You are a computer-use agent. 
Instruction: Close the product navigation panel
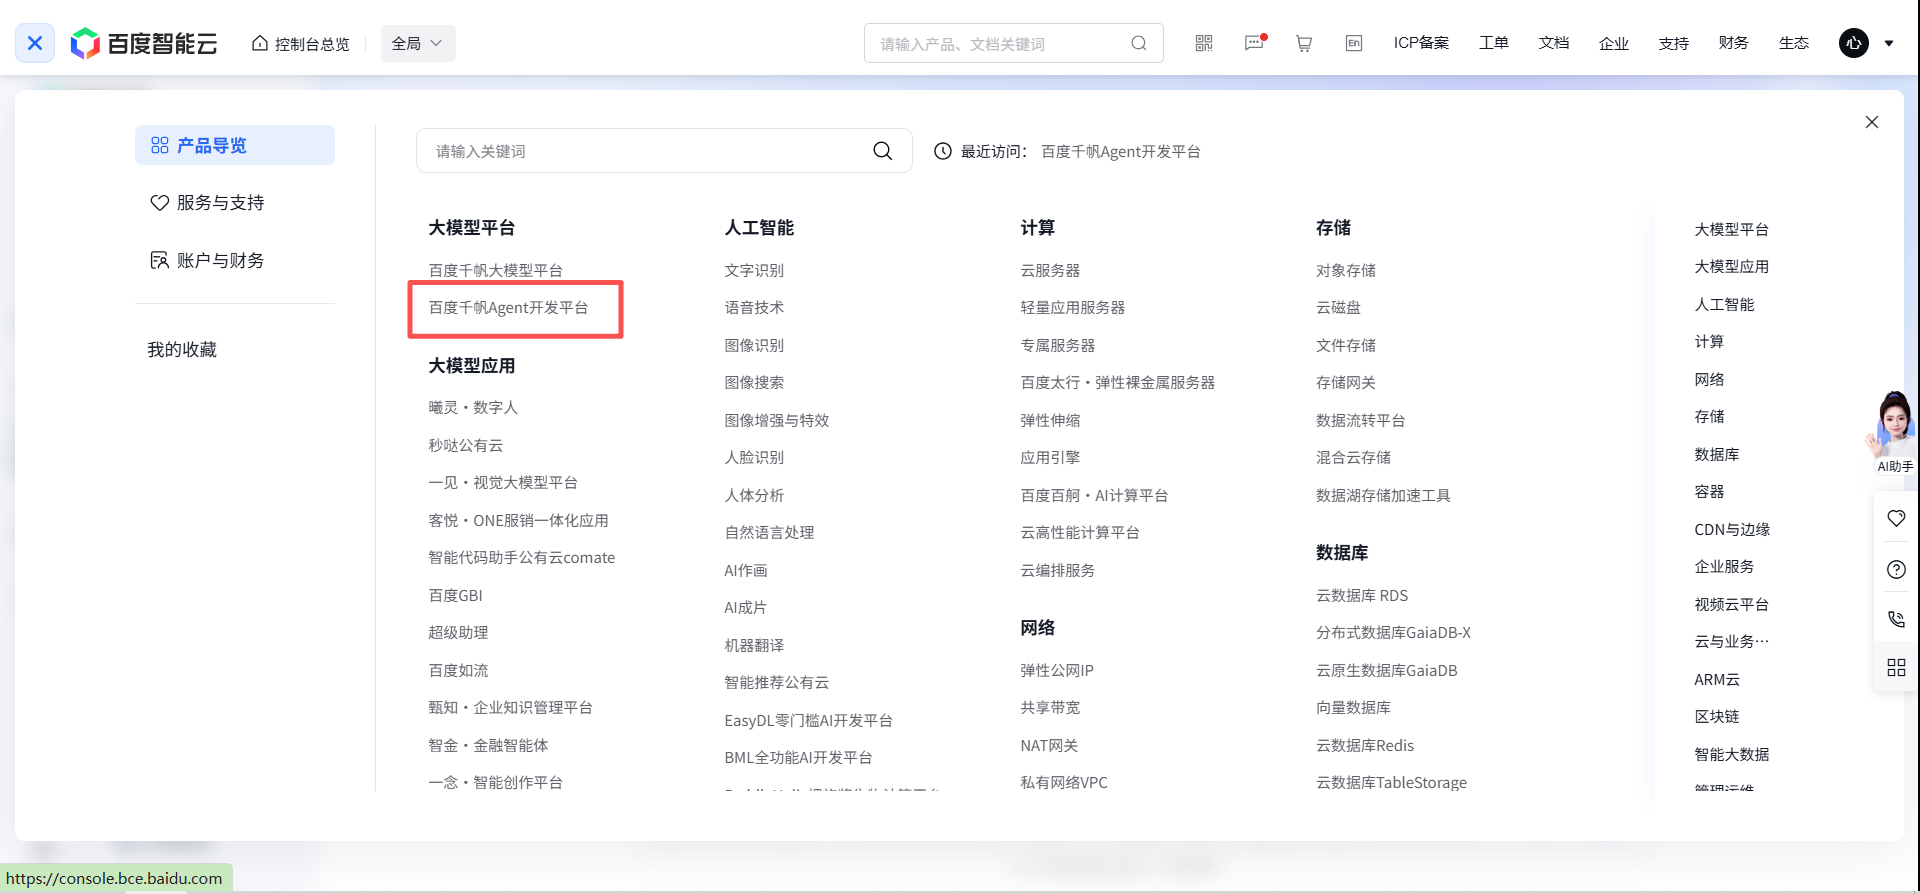click(1872, 122)
